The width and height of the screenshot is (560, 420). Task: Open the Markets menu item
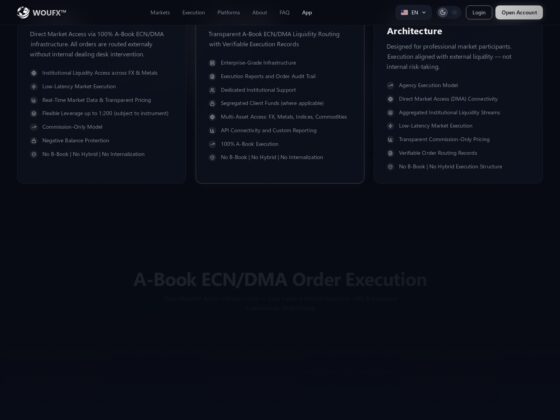[x=160, y=12]
